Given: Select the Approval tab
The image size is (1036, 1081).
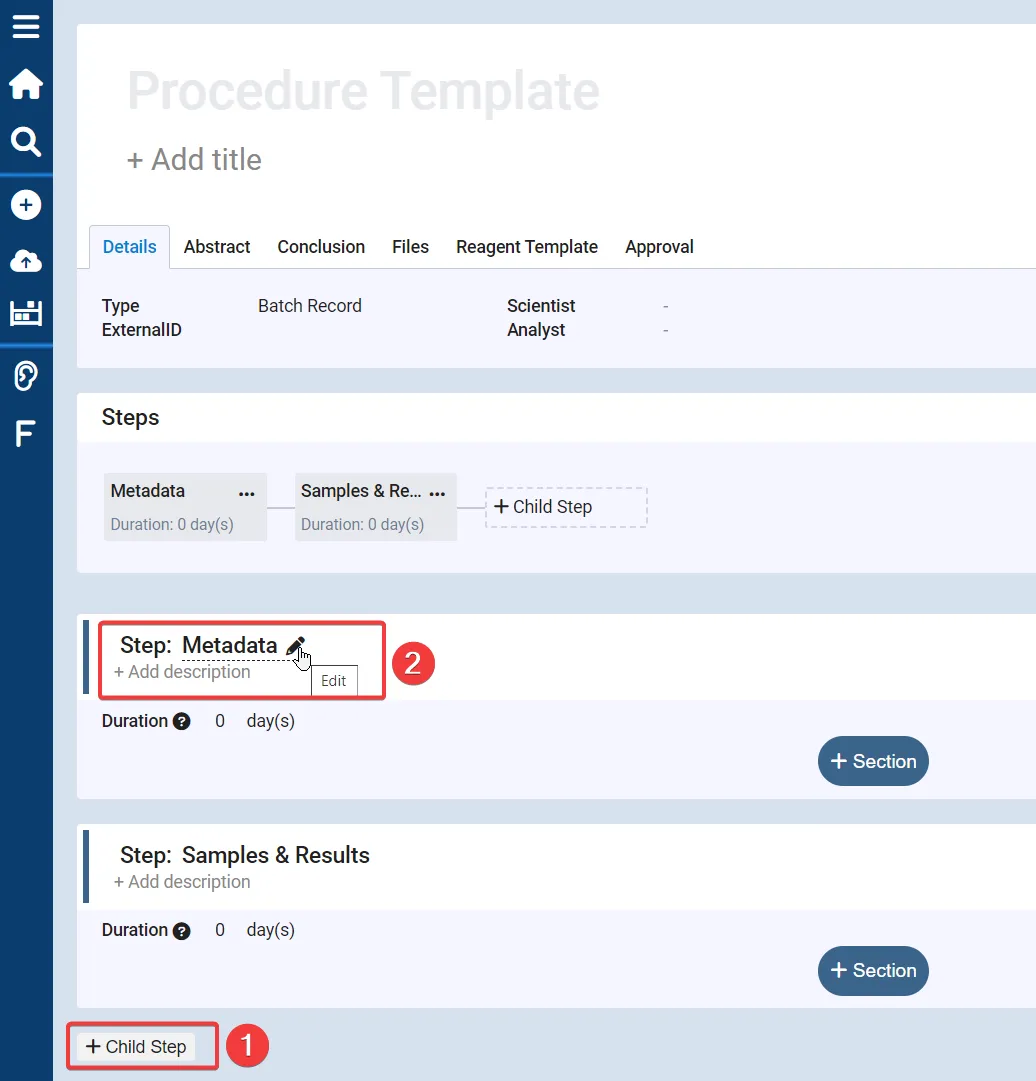Looking at the screenshot, I should tap(659, 247).
